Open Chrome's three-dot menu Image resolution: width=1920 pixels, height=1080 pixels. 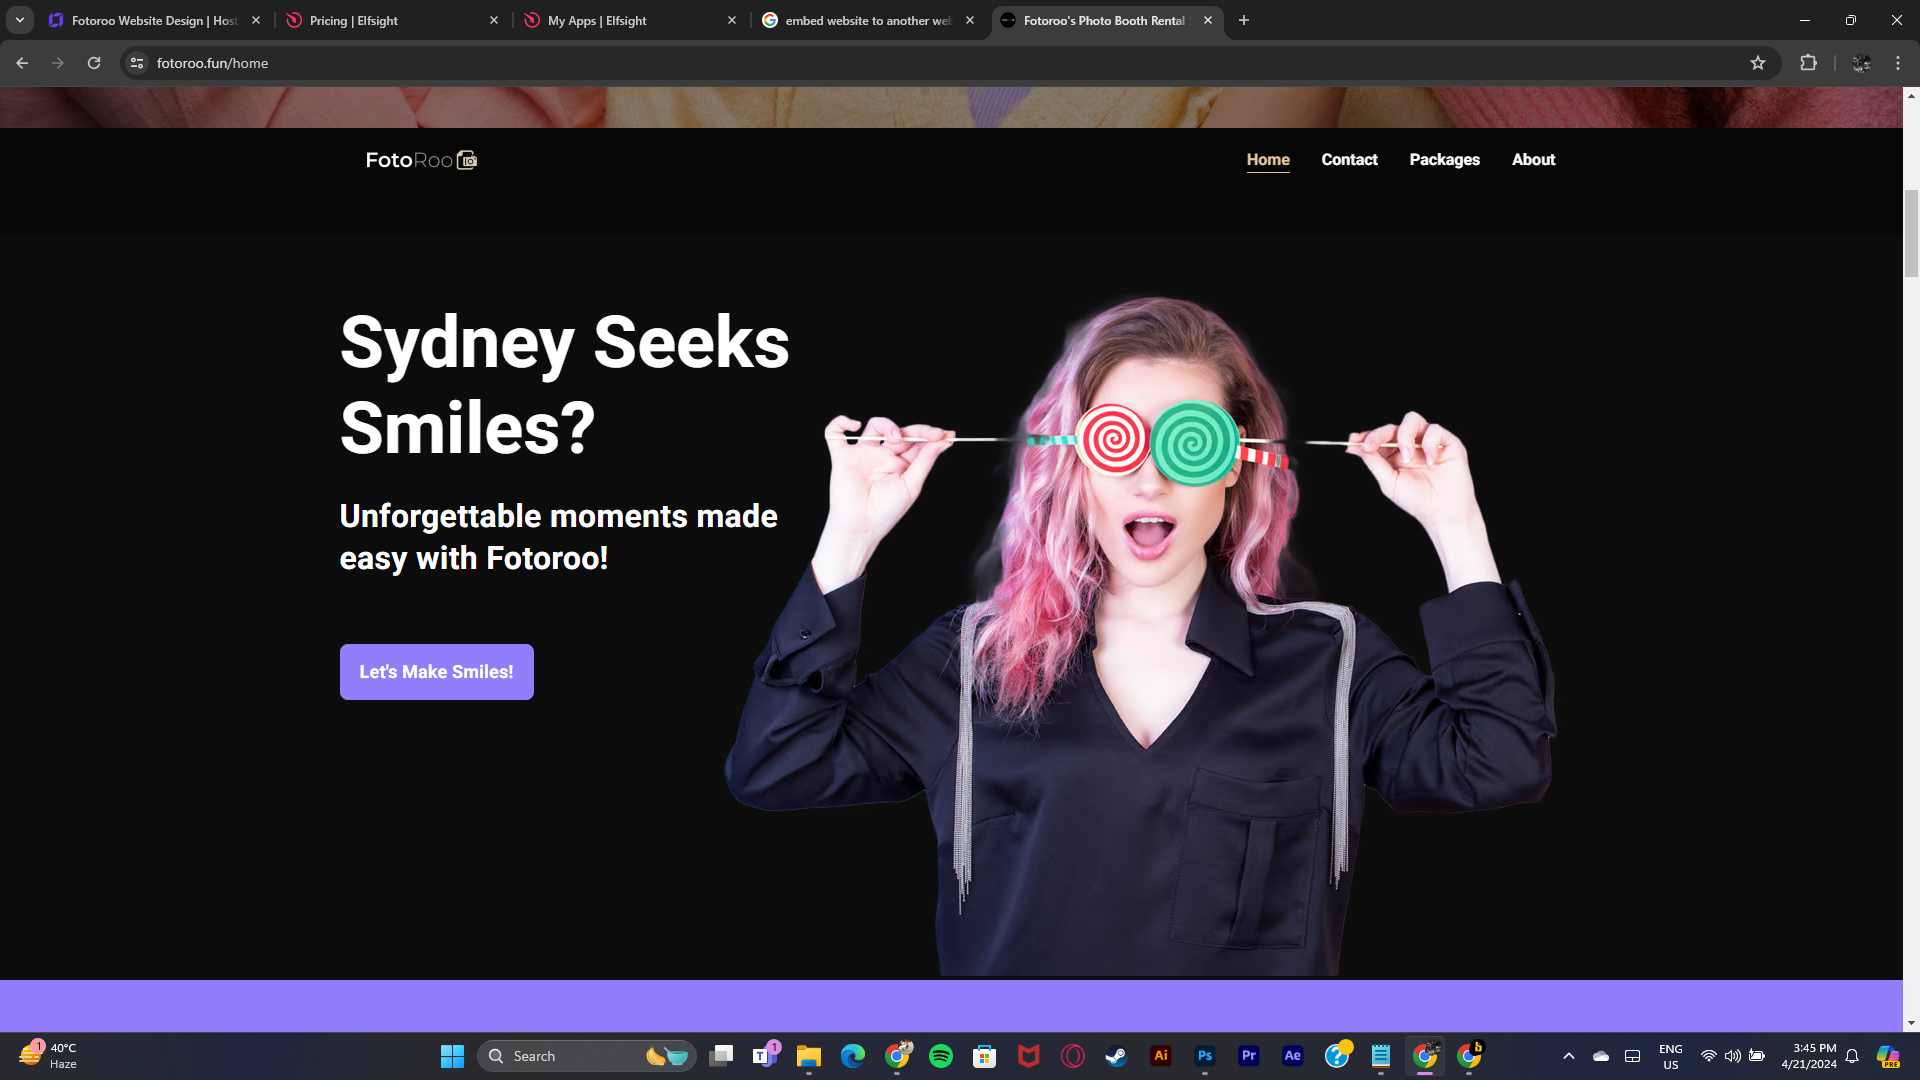click(x=1898, y=63)
